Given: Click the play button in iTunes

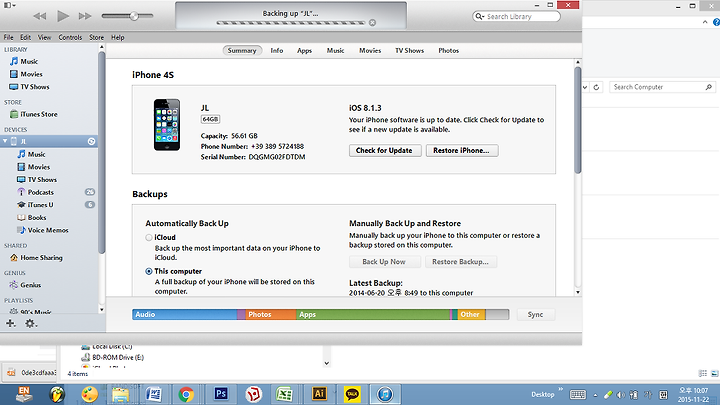Looking at the screenshot, I should click(x=63, y=16).
